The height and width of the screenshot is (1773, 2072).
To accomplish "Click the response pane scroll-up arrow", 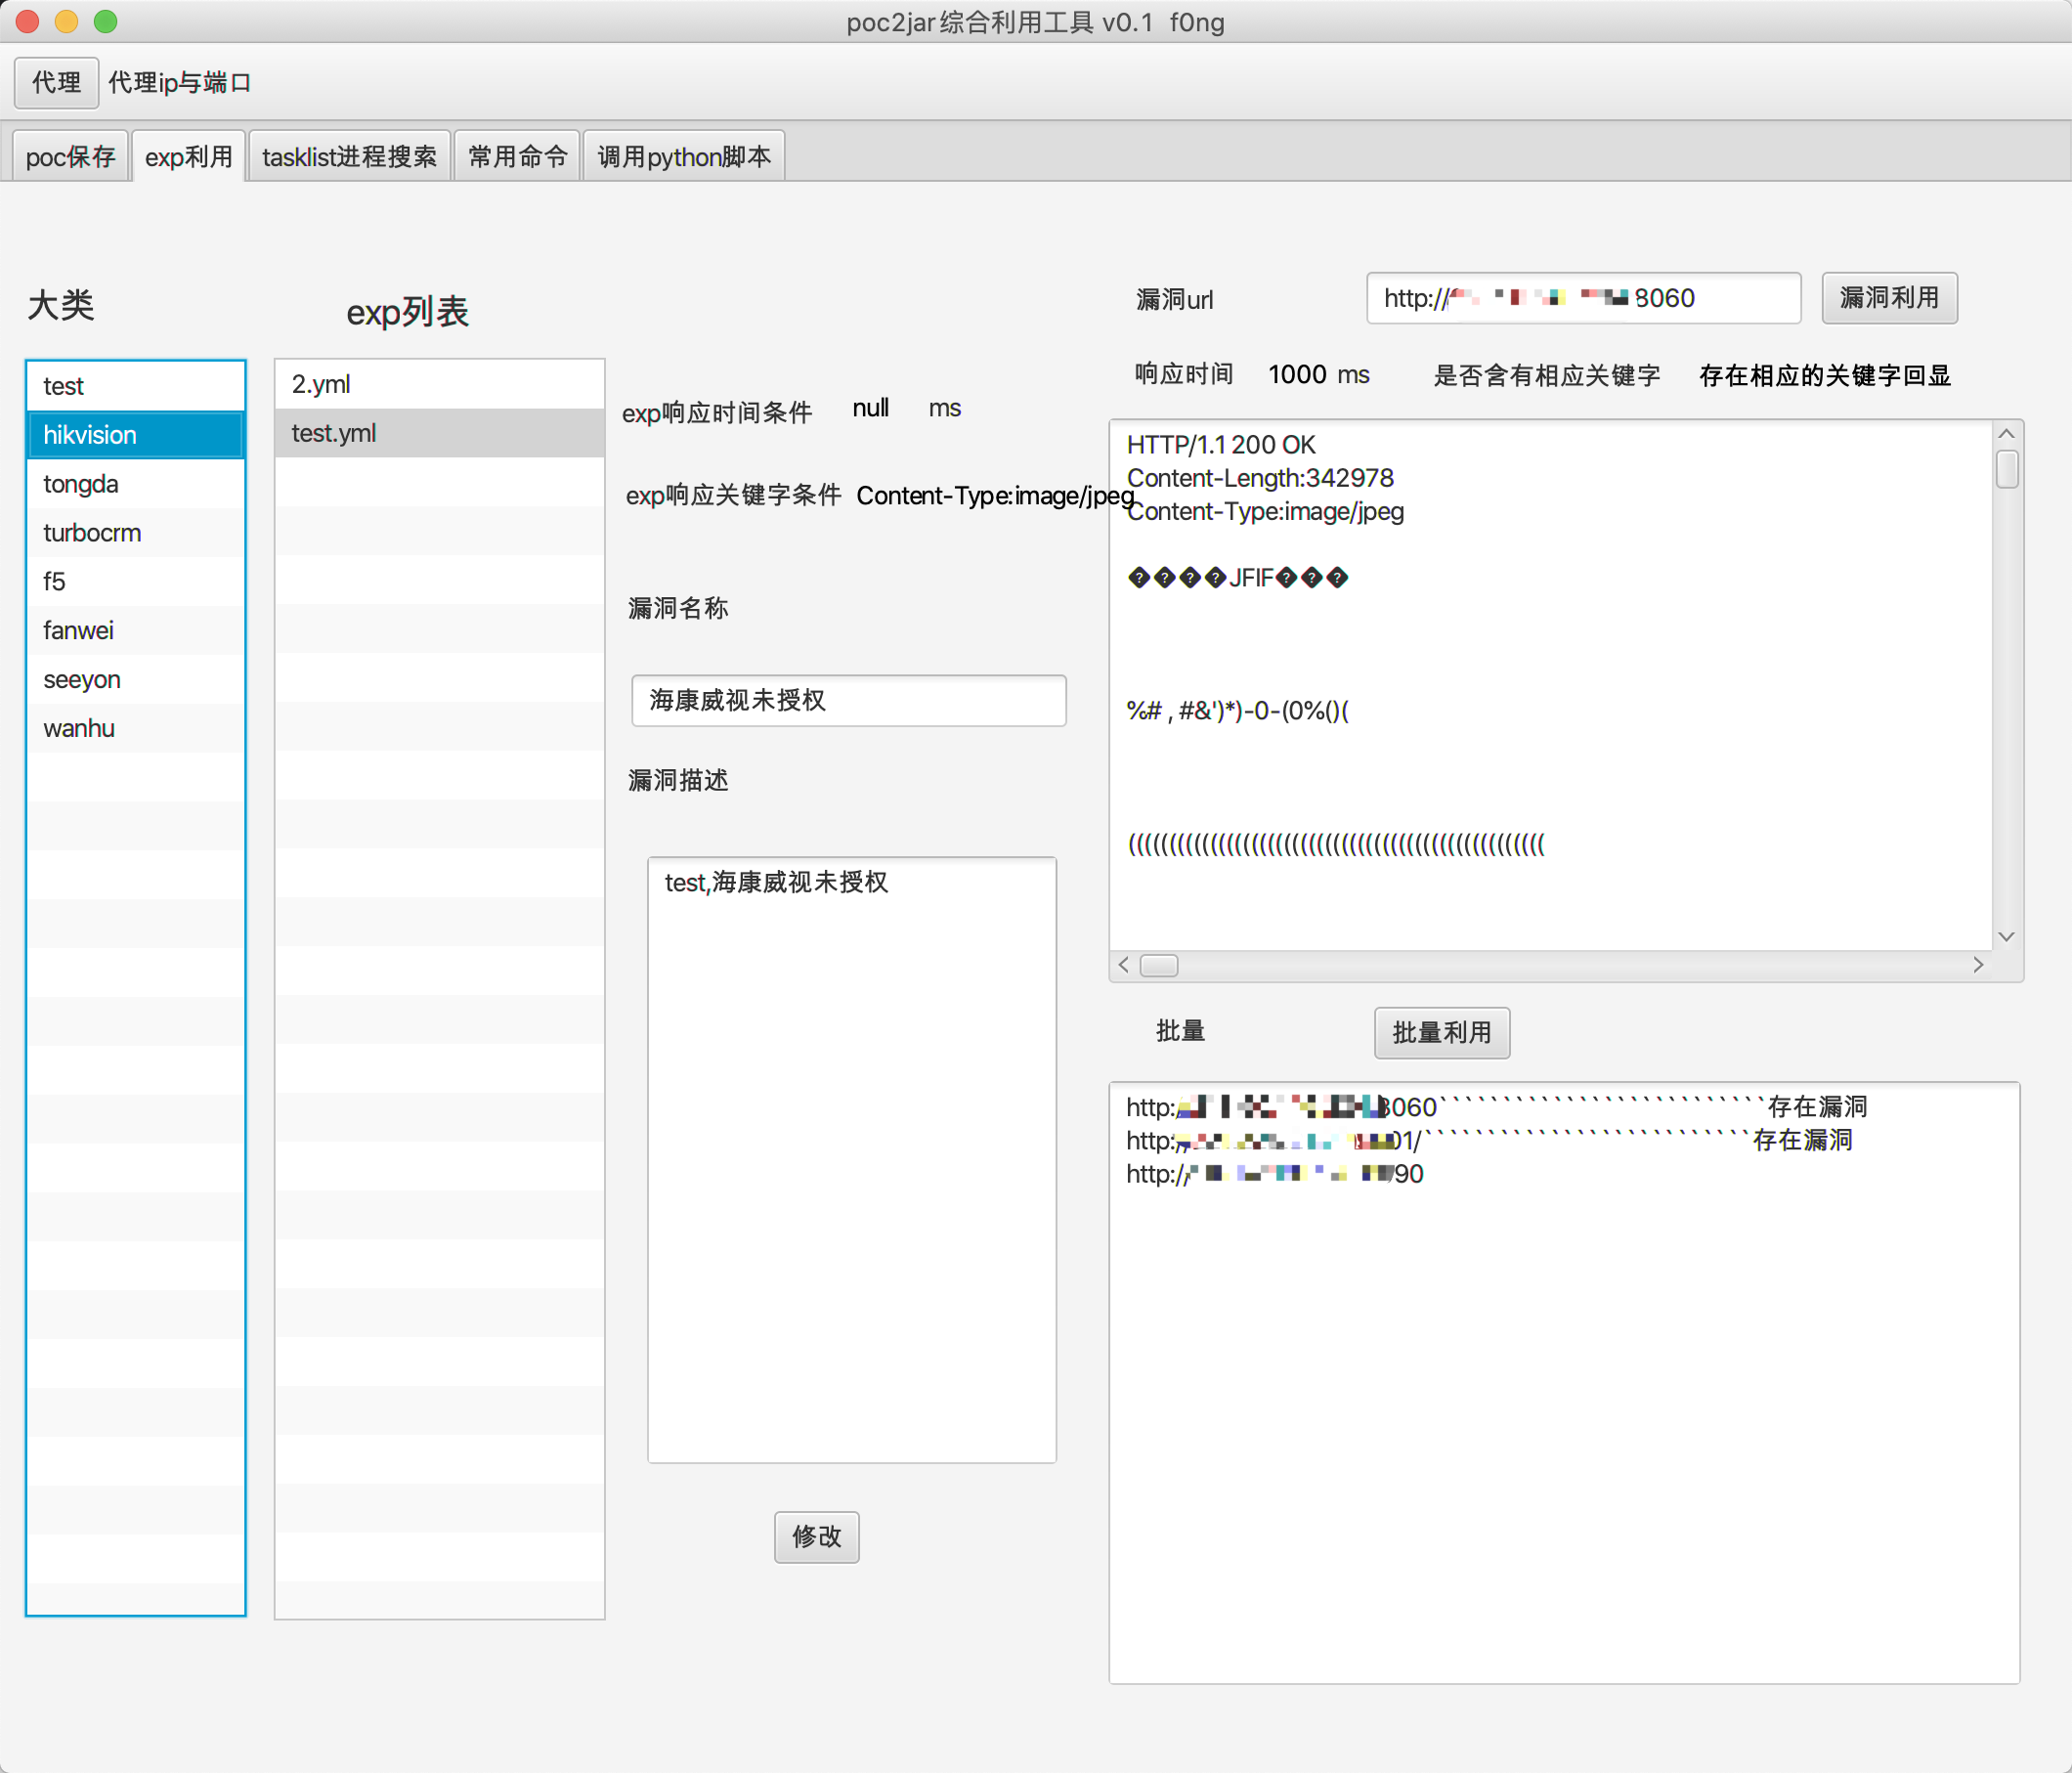I will point(2005,434).
